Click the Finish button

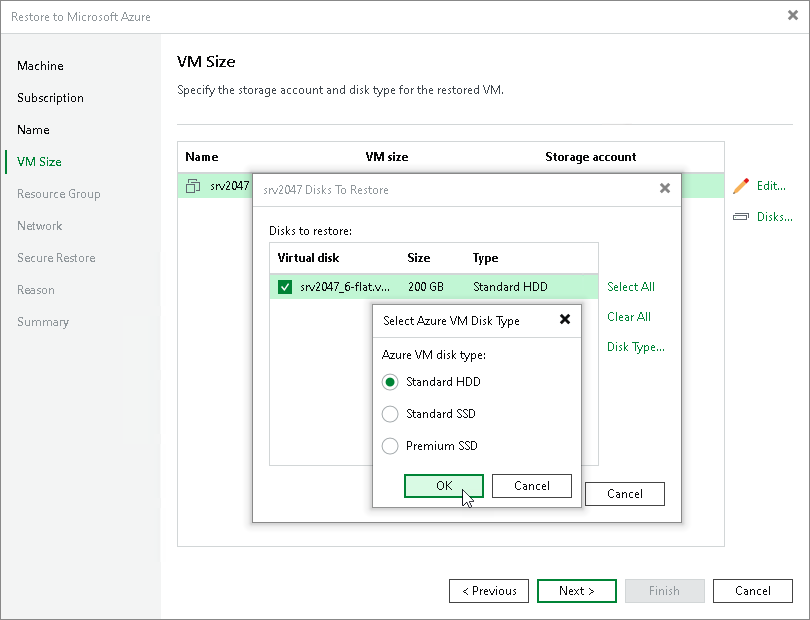(x=664, y=591)
